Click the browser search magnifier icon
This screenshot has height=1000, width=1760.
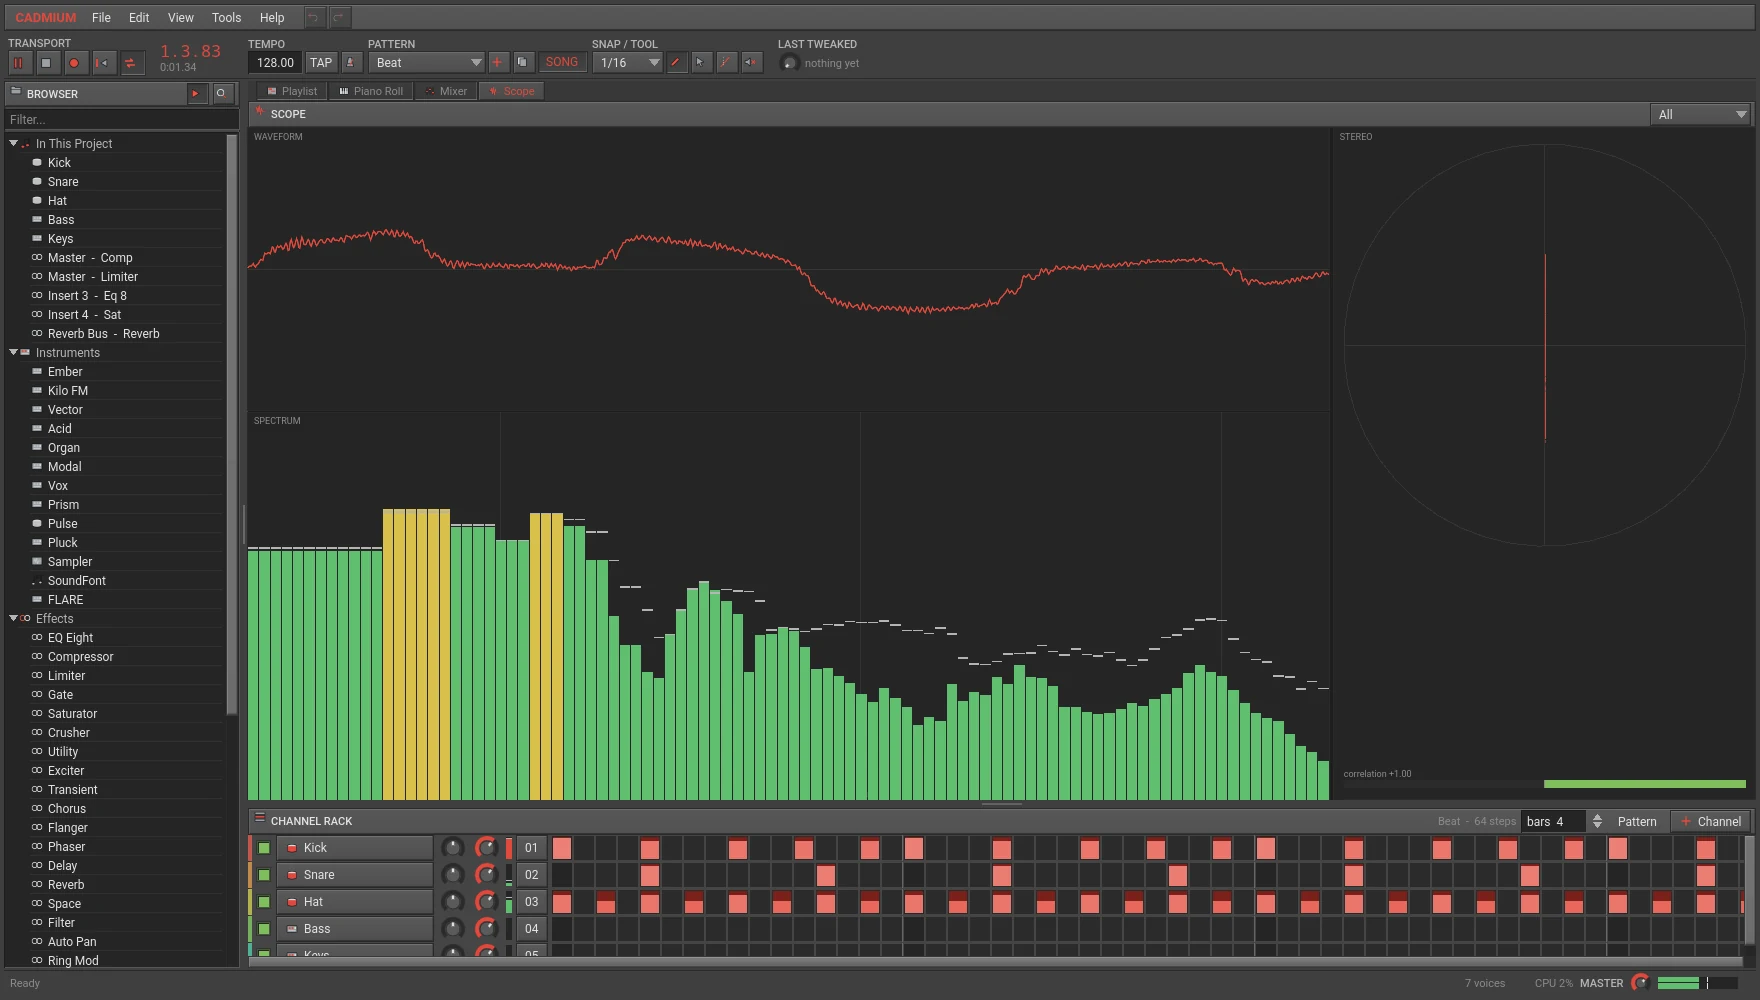(221, 93)
